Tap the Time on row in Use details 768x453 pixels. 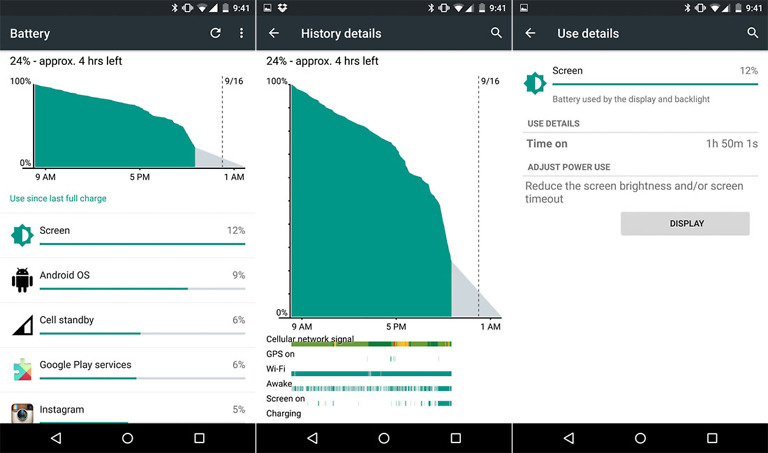[642, 143]
